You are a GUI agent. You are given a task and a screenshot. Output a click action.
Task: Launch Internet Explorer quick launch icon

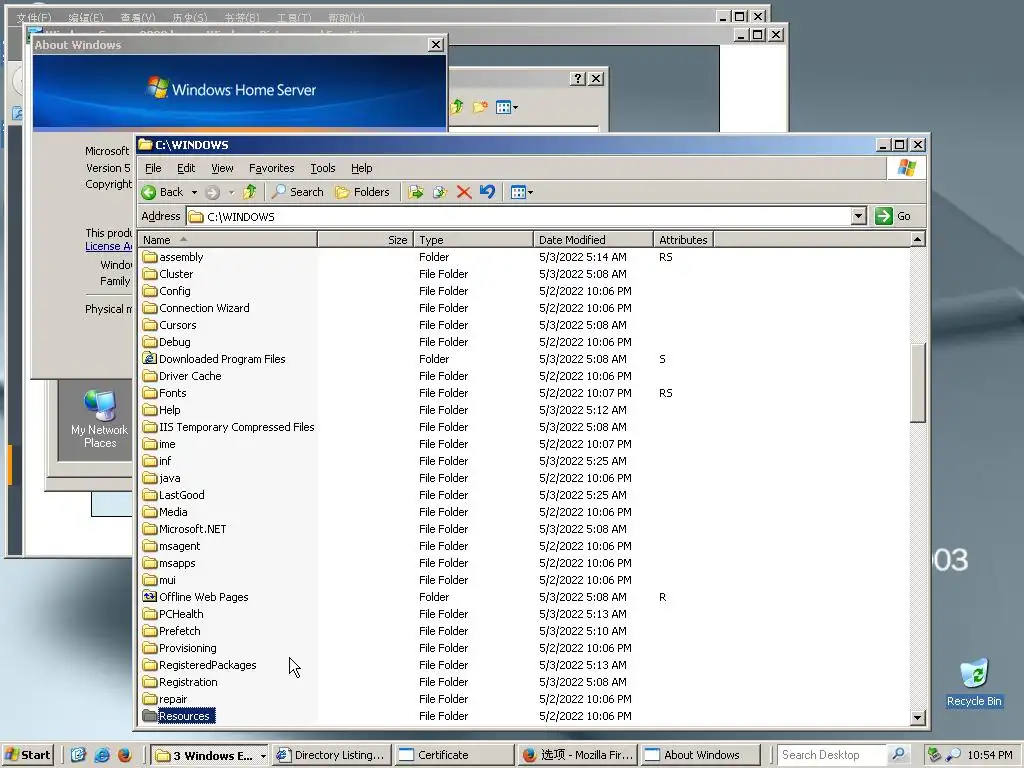(102, 755)
